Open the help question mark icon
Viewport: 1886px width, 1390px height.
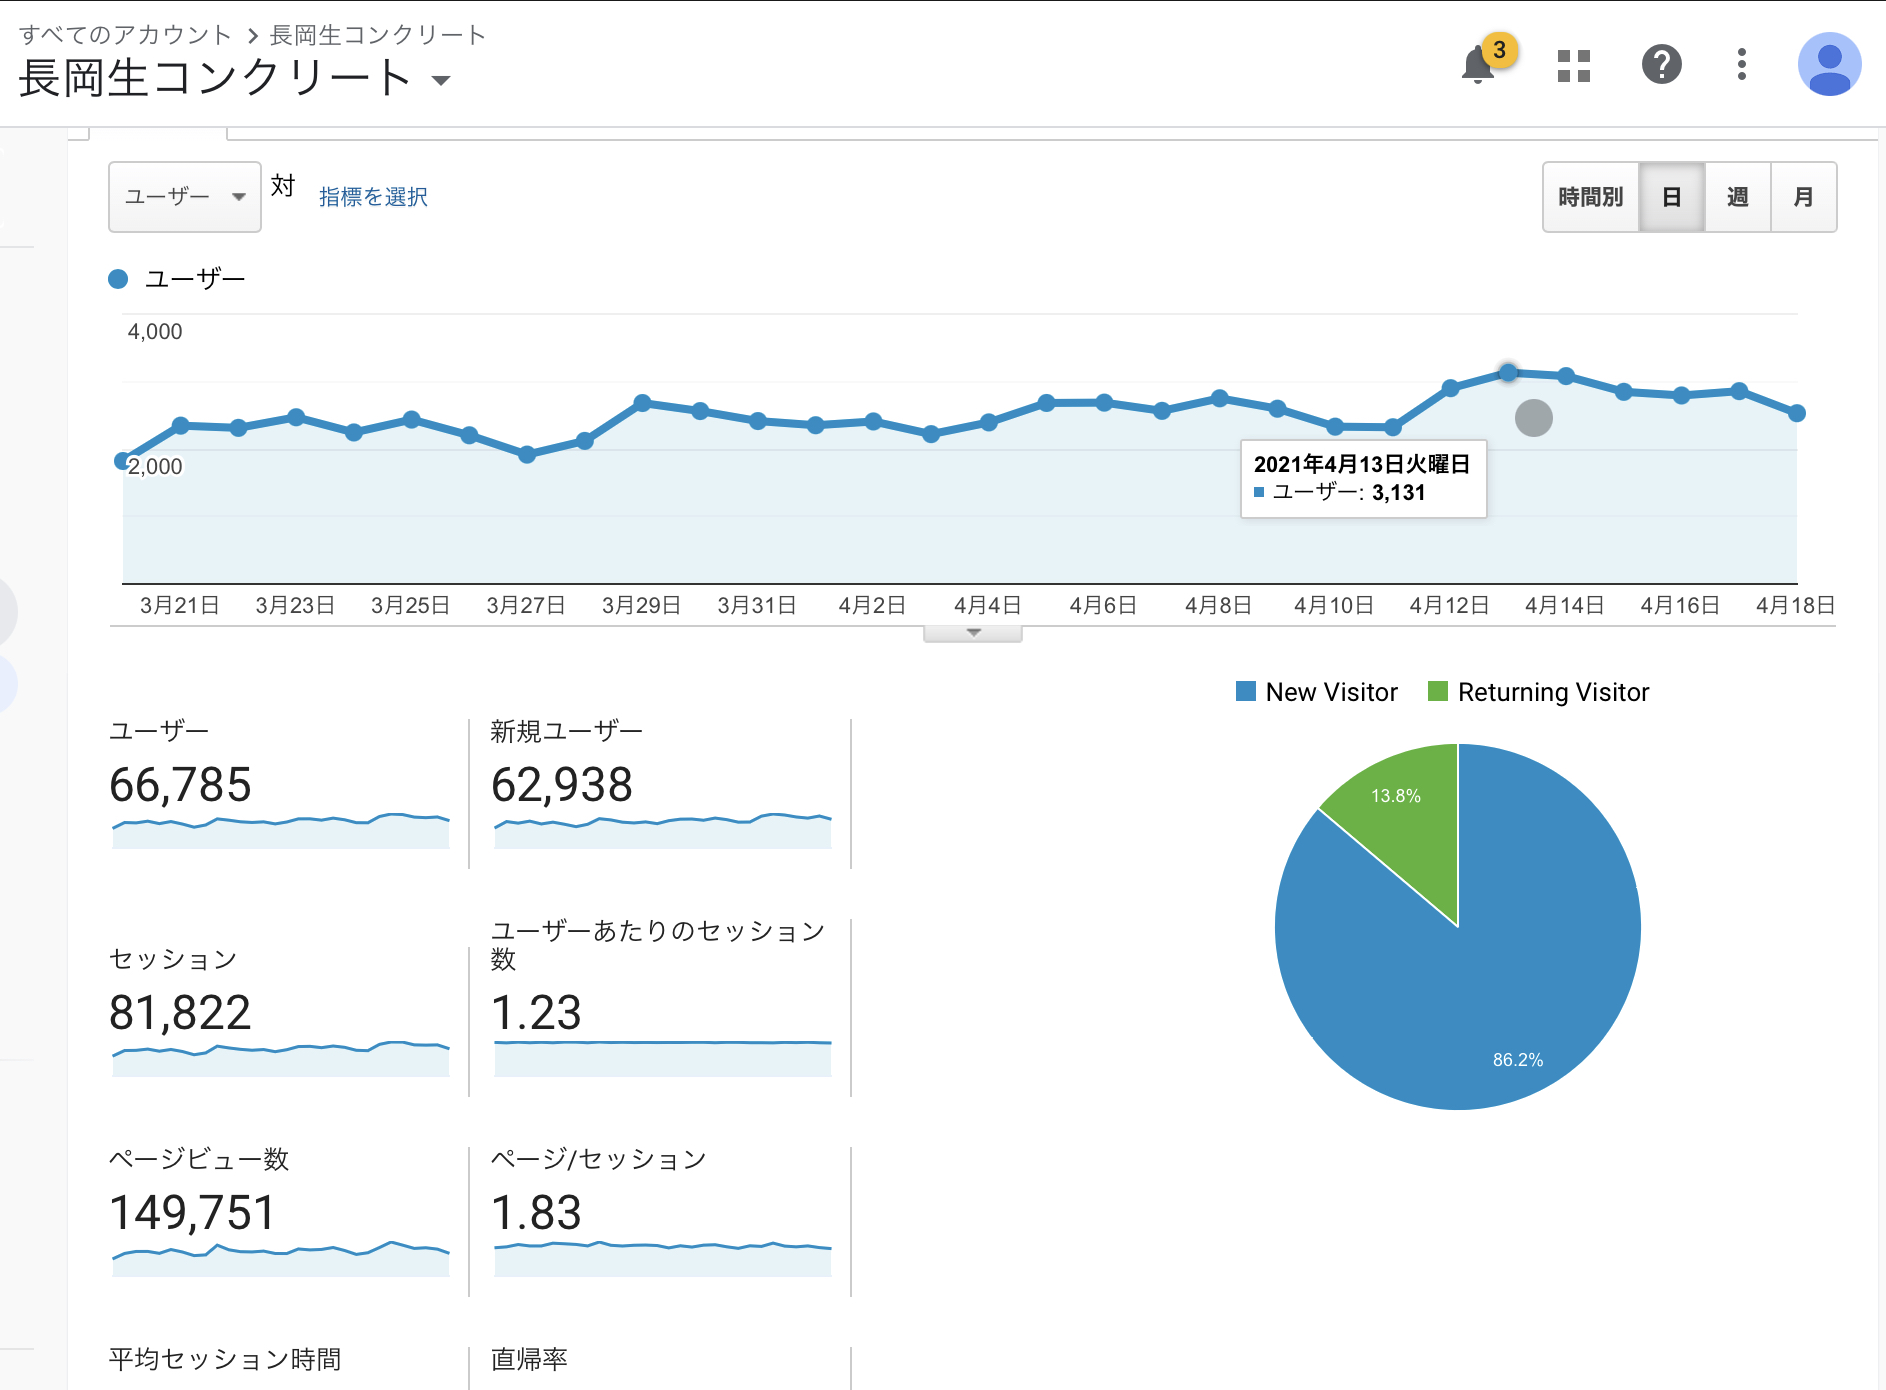(1661, 65)
